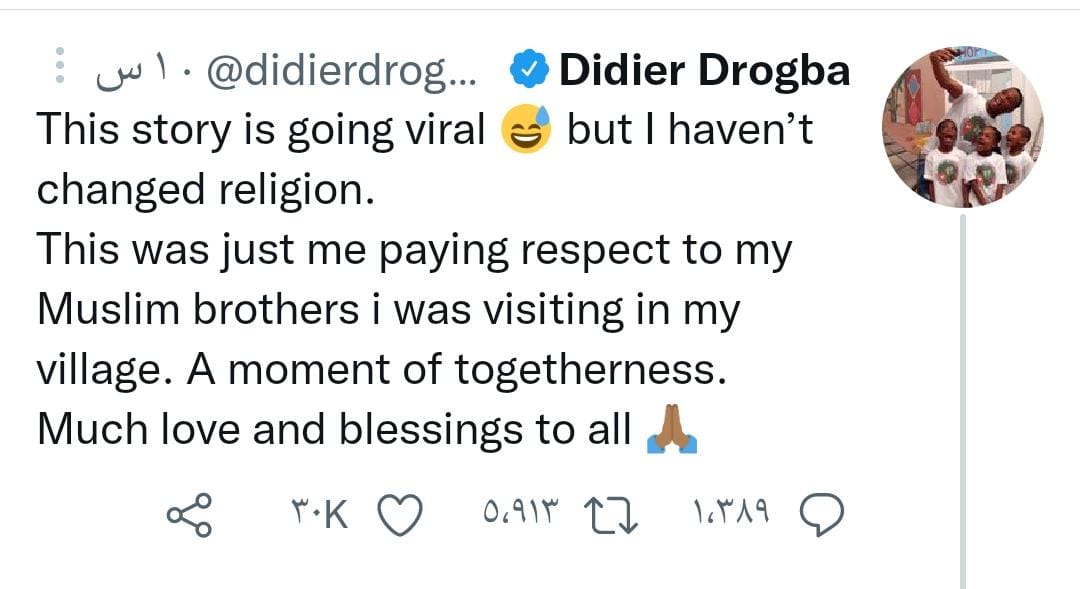Click the thread line under the avatar
This screenshot has width=1080, height=589.
tap(962, 400)
